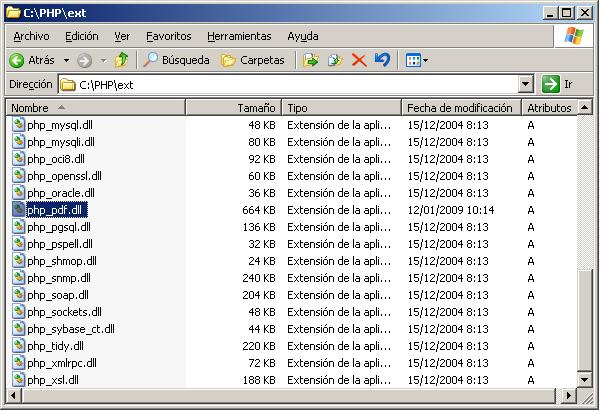Sort by Fecha de modificación column
Image resolution: width=599 pixels, height=410 pixels.
(x=461, y=108)
